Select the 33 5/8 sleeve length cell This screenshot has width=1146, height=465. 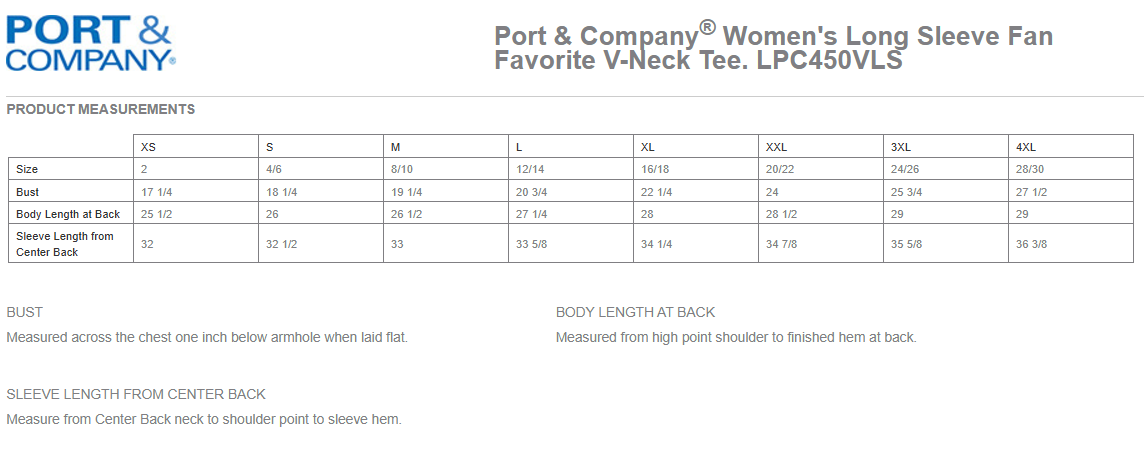click(532, 244)
